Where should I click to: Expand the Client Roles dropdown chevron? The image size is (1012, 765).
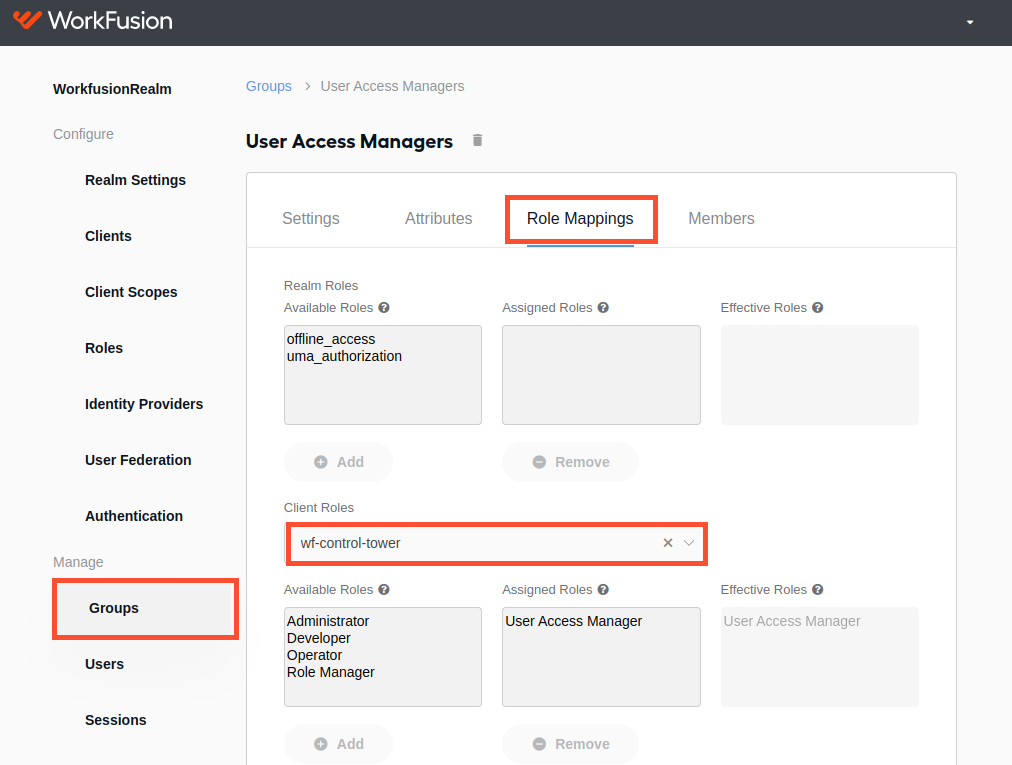pos(689,543)
